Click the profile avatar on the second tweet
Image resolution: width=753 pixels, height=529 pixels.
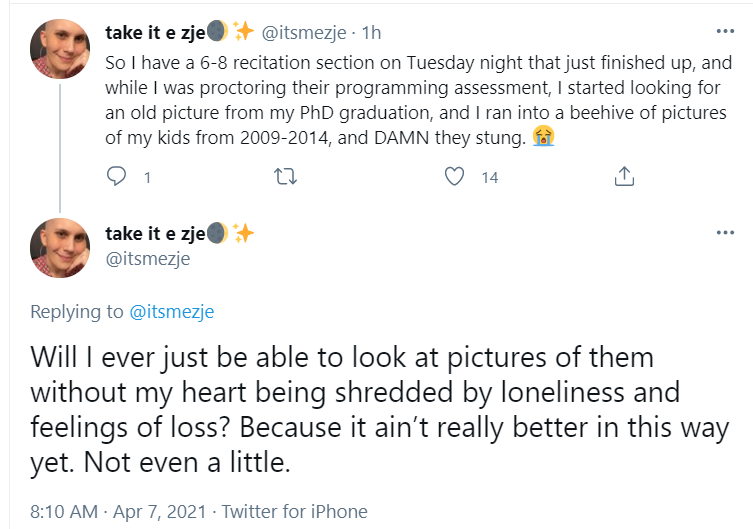62,249
